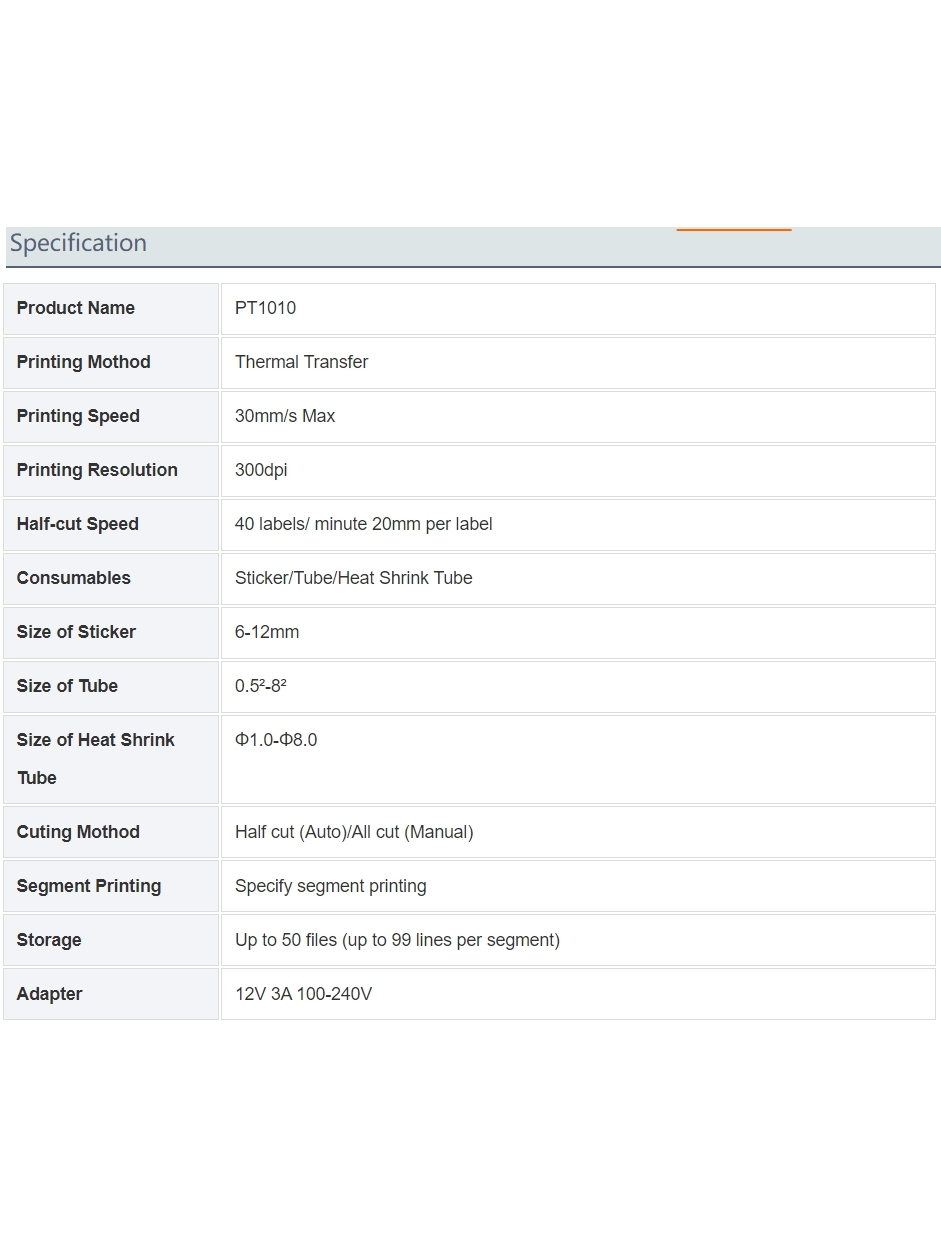Select the Printing Speed label
Screen dimensions: 941x1253
coord(78,416)
